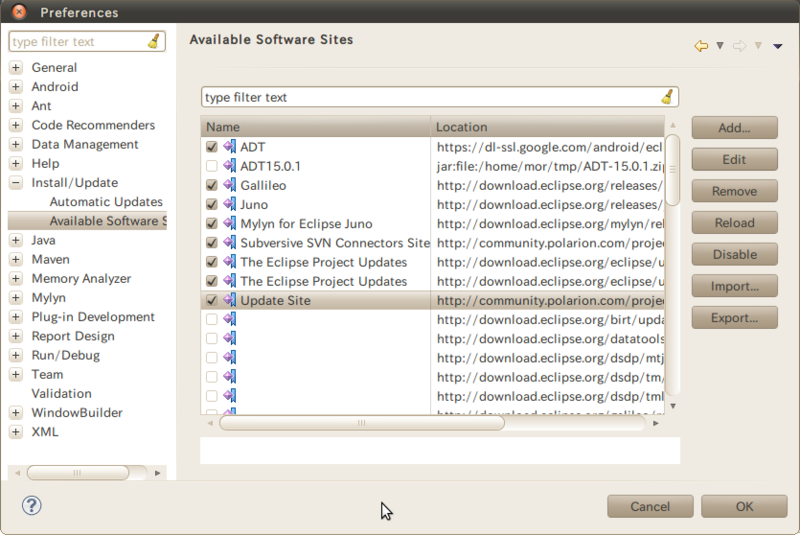Confirm with the OK button
This screenshot has width=800, height=535.
[x=744, y=506]
